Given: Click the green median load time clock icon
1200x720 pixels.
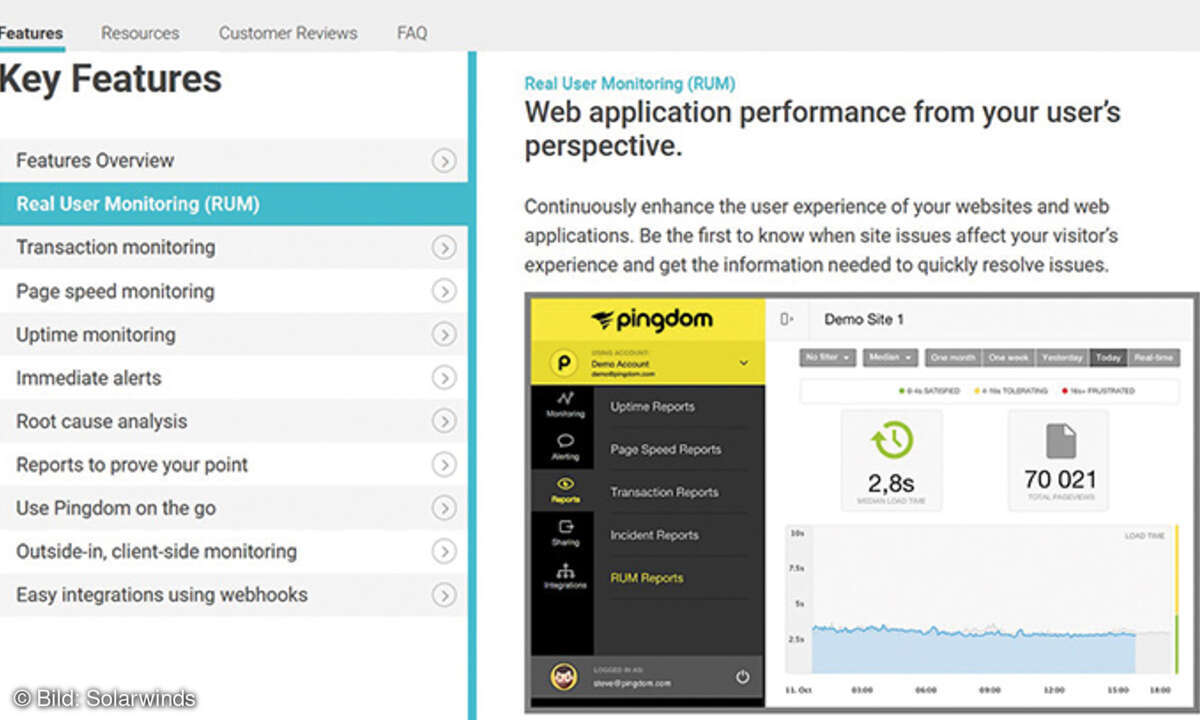Looking at the screenshot, I should 891,440.
